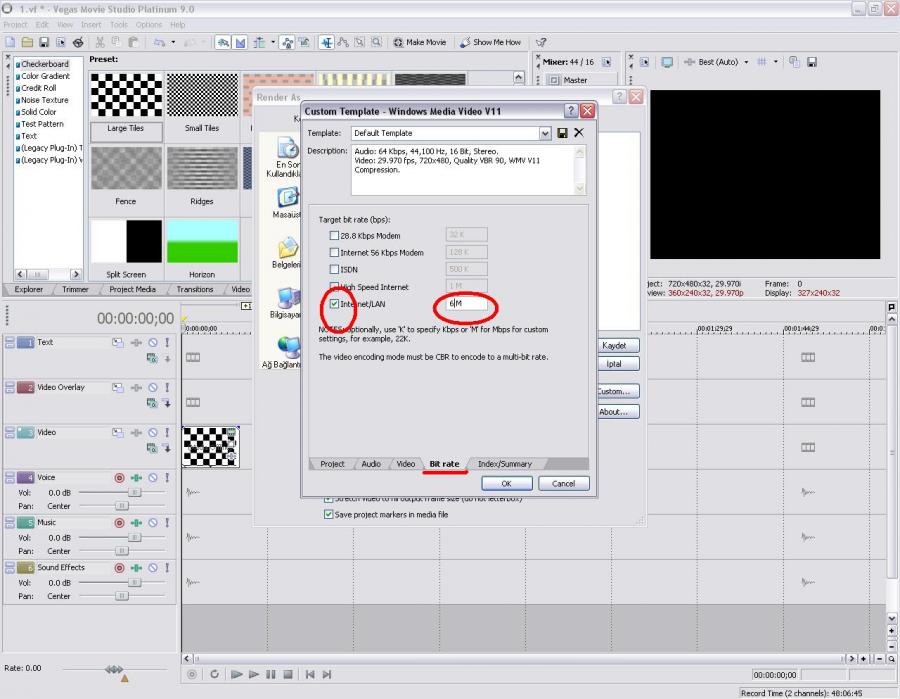Switch to the Index/Summary tab
This screenshot has width=900, height=699.
click(505, 464)
